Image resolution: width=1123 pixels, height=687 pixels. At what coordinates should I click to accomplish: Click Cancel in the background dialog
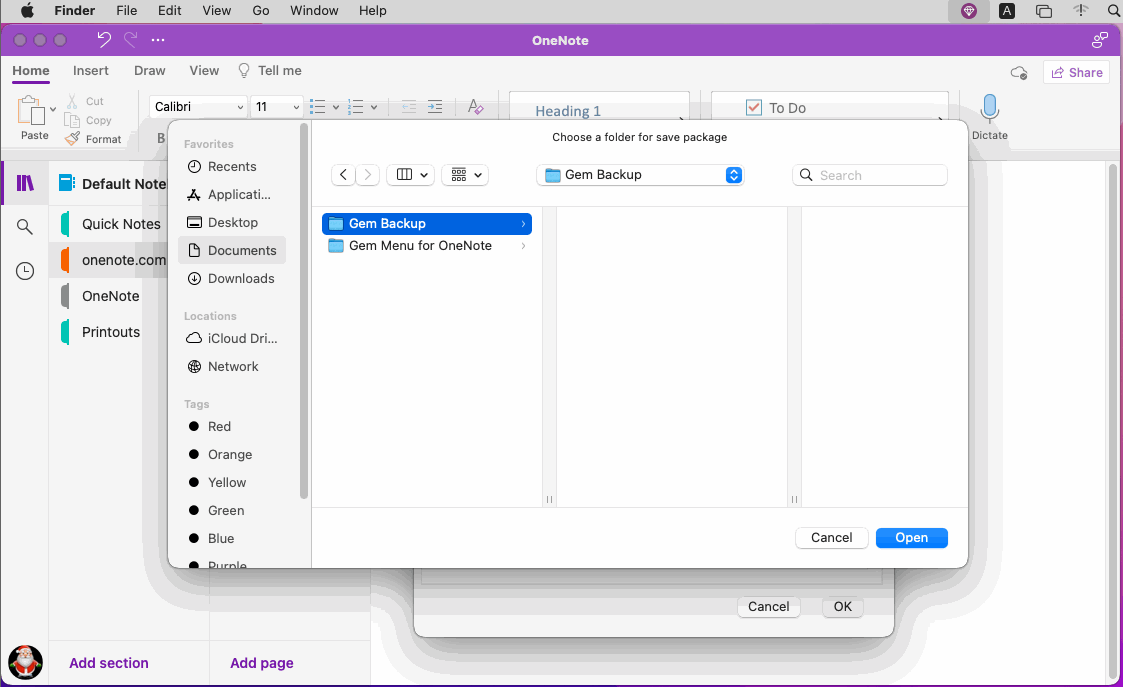point(768,606)
